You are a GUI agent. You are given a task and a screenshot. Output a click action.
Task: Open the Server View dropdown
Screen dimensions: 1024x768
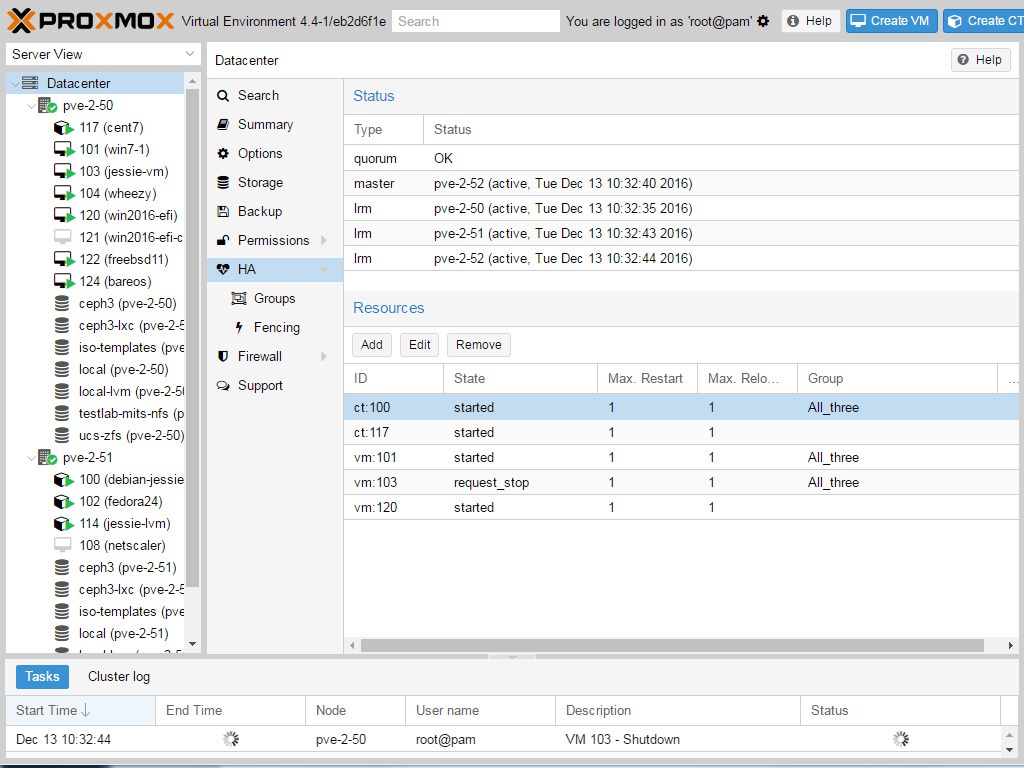tap(190, 54)
